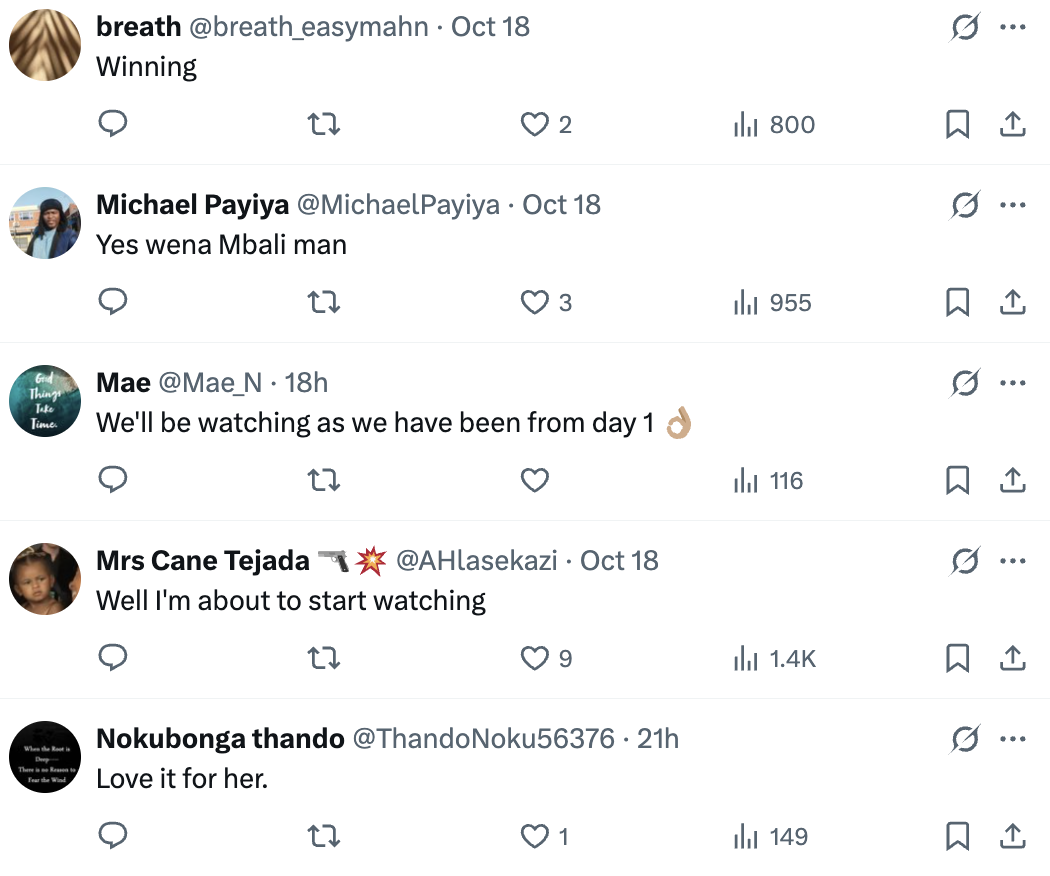Screen dimensions: 1050x876
Task: Share breath's tweet via upload icon
Action: pyautogui.click(x=1012, y=124)
